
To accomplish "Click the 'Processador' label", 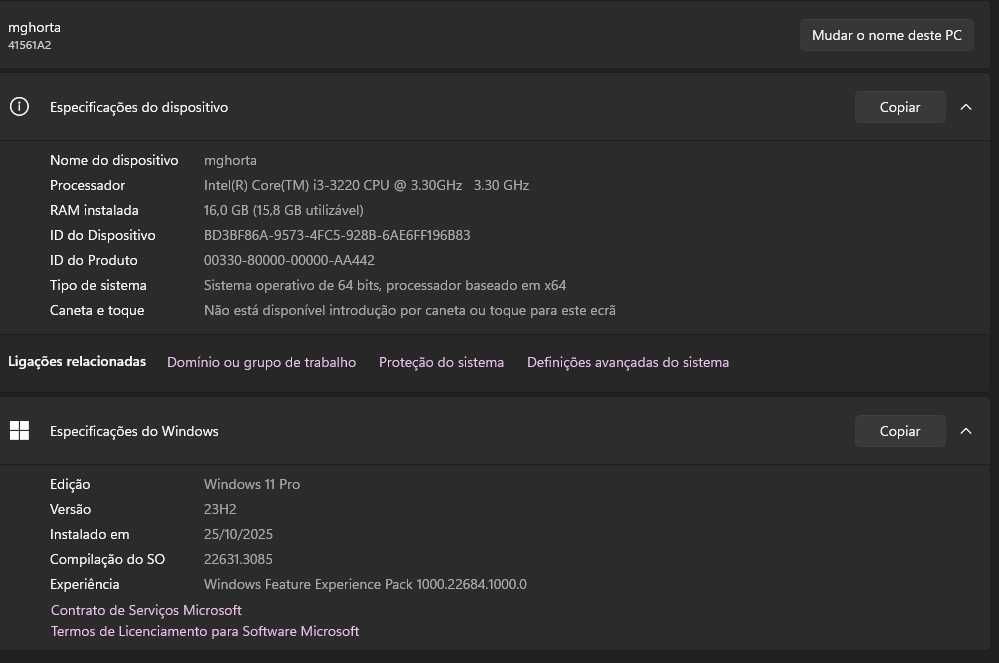I will tap(87, 185).
